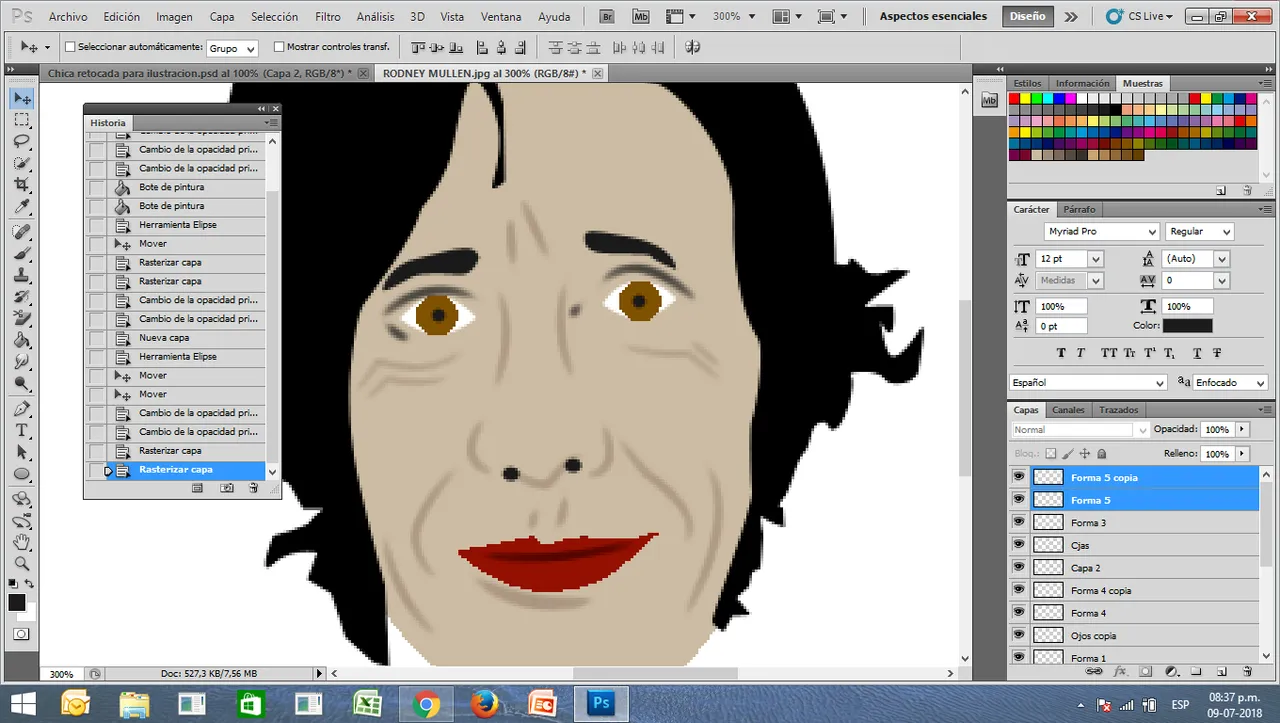Open the Capa menu

pos(222,17)
